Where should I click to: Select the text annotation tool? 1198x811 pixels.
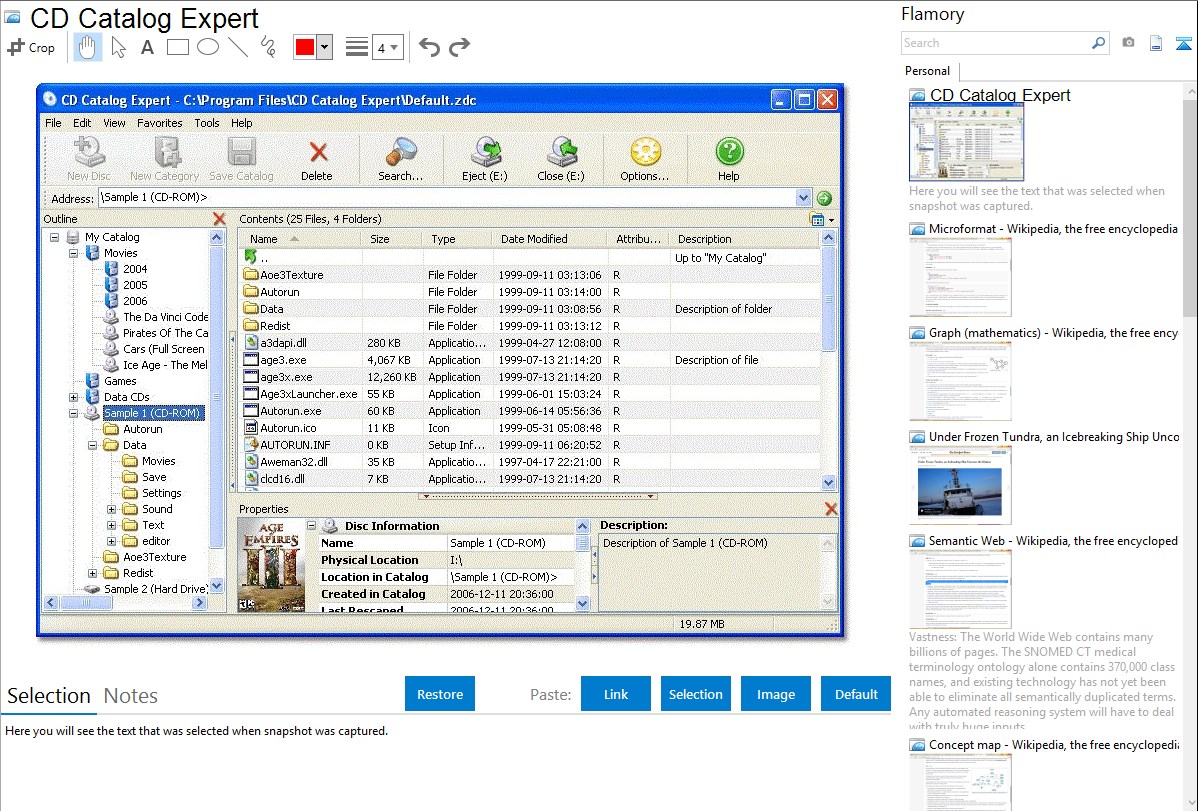click(147, 47)
